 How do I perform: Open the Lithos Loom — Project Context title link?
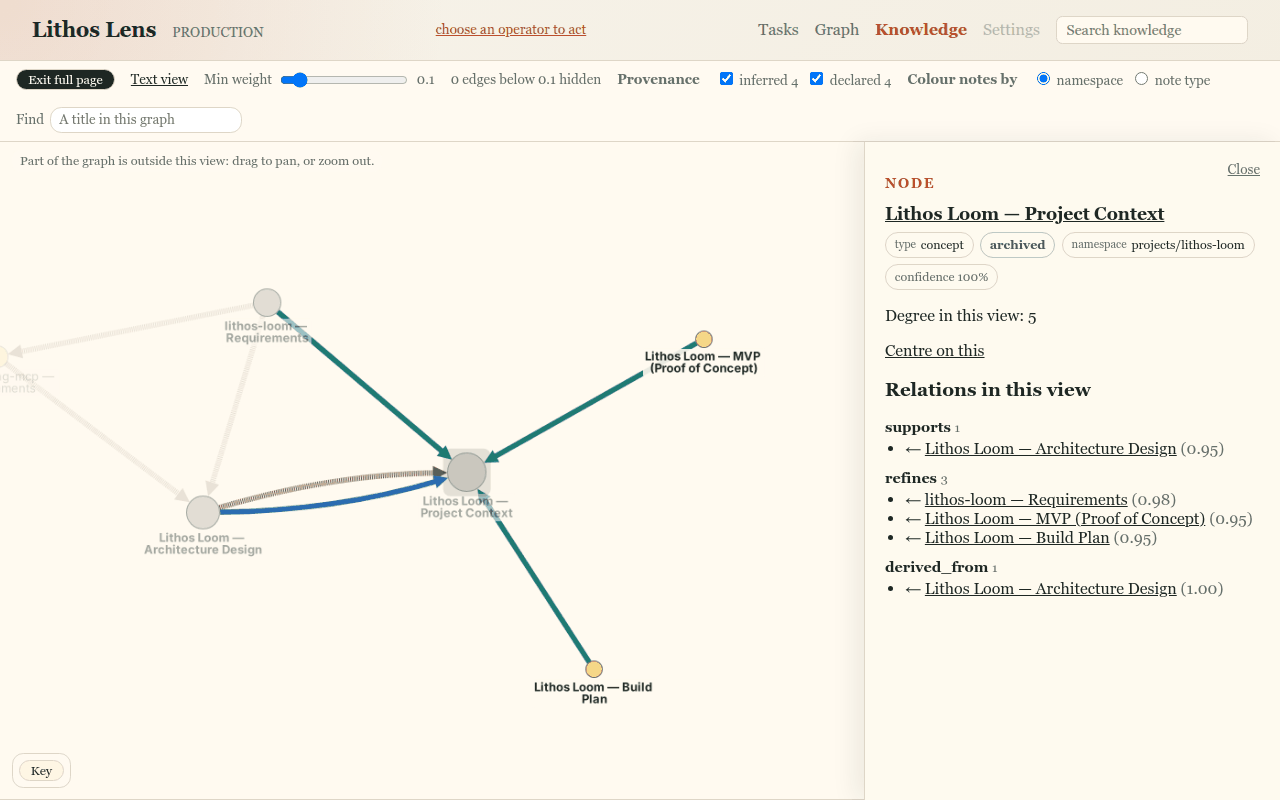point(1024,214)
